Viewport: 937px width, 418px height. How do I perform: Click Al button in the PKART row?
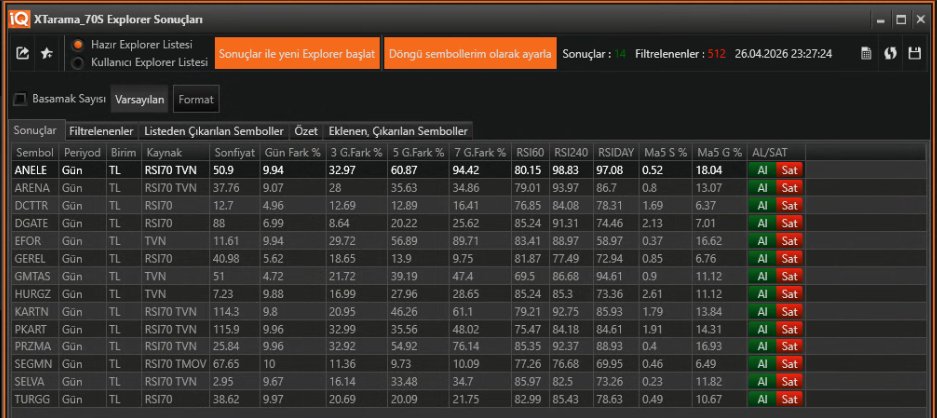[762, 329]
